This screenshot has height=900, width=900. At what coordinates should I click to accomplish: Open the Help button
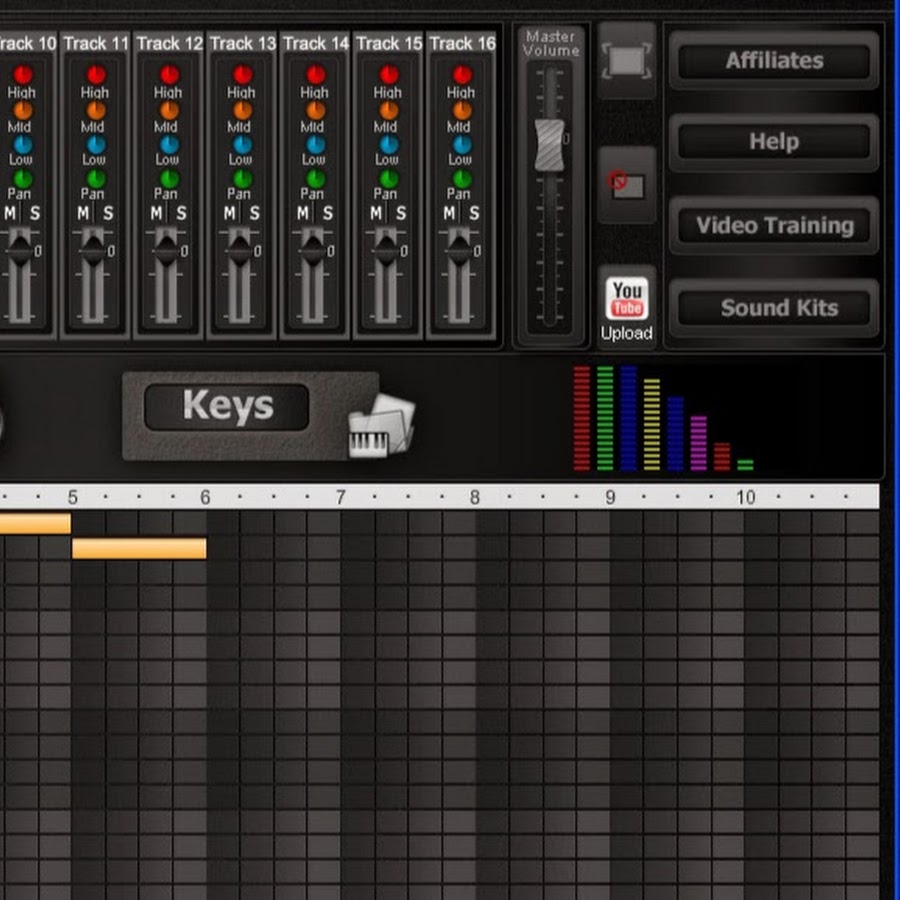[774, 142]
